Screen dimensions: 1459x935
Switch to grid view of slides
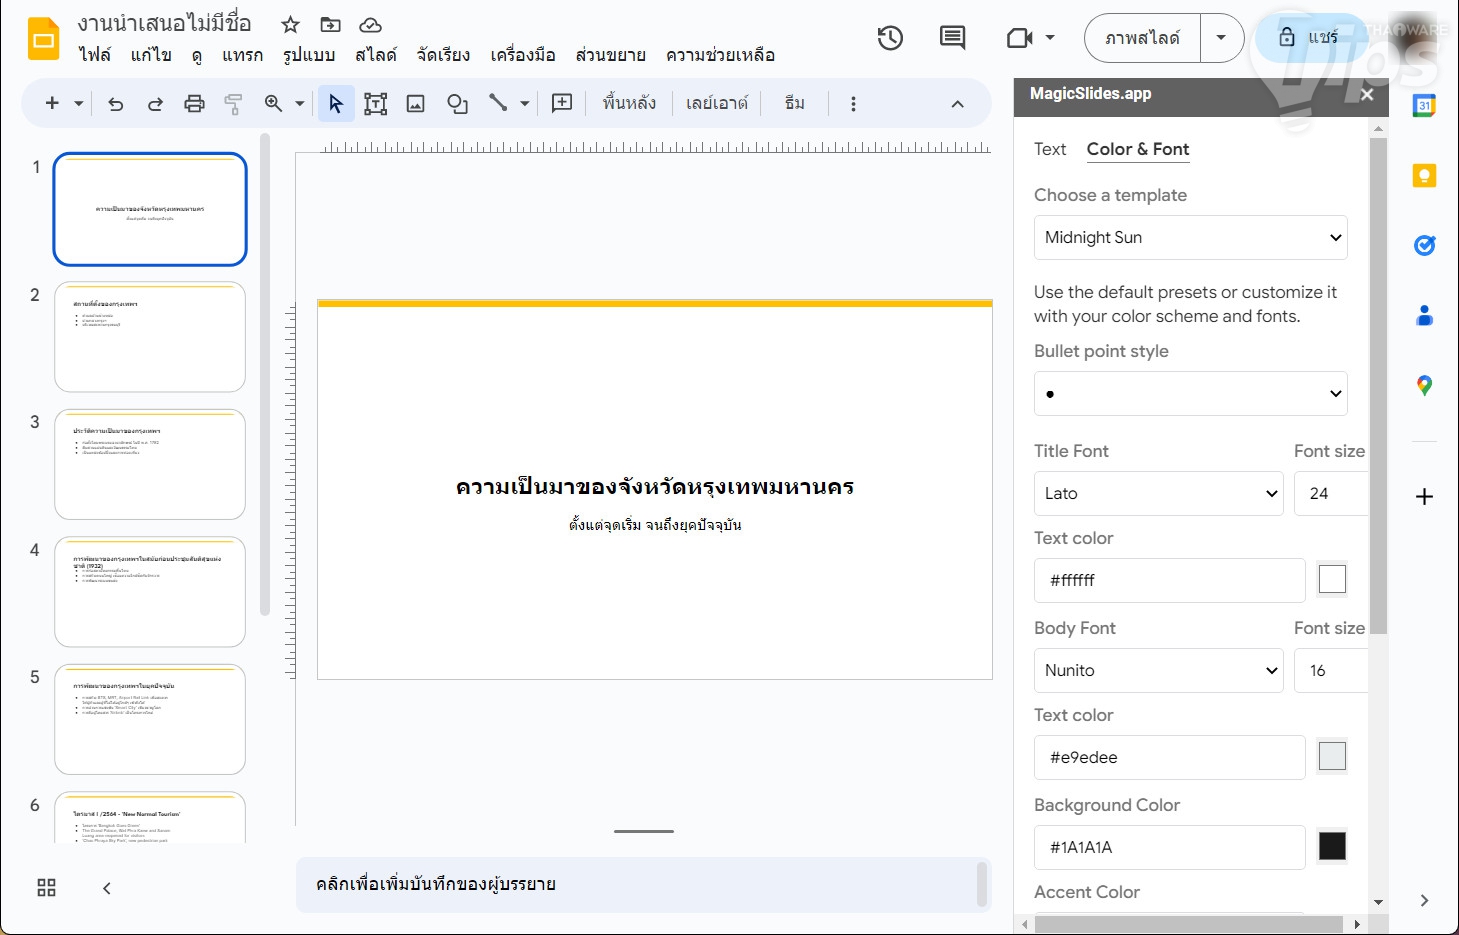tap(46, 888)
